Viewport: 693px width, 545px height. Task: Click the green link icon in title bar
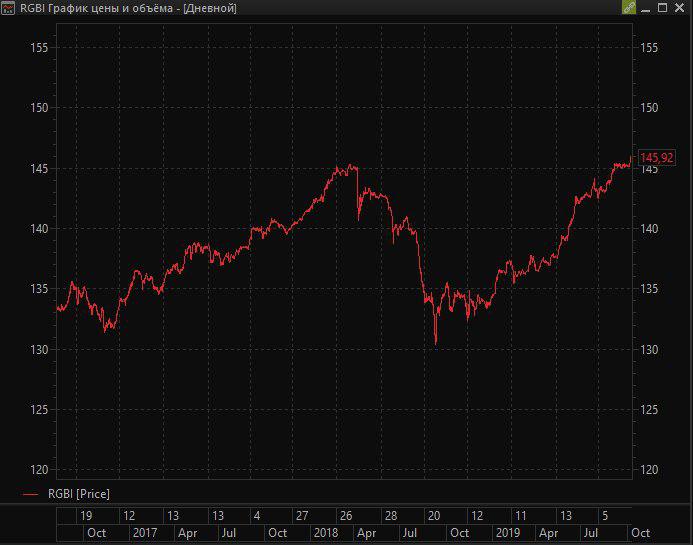tap(629, 8)
